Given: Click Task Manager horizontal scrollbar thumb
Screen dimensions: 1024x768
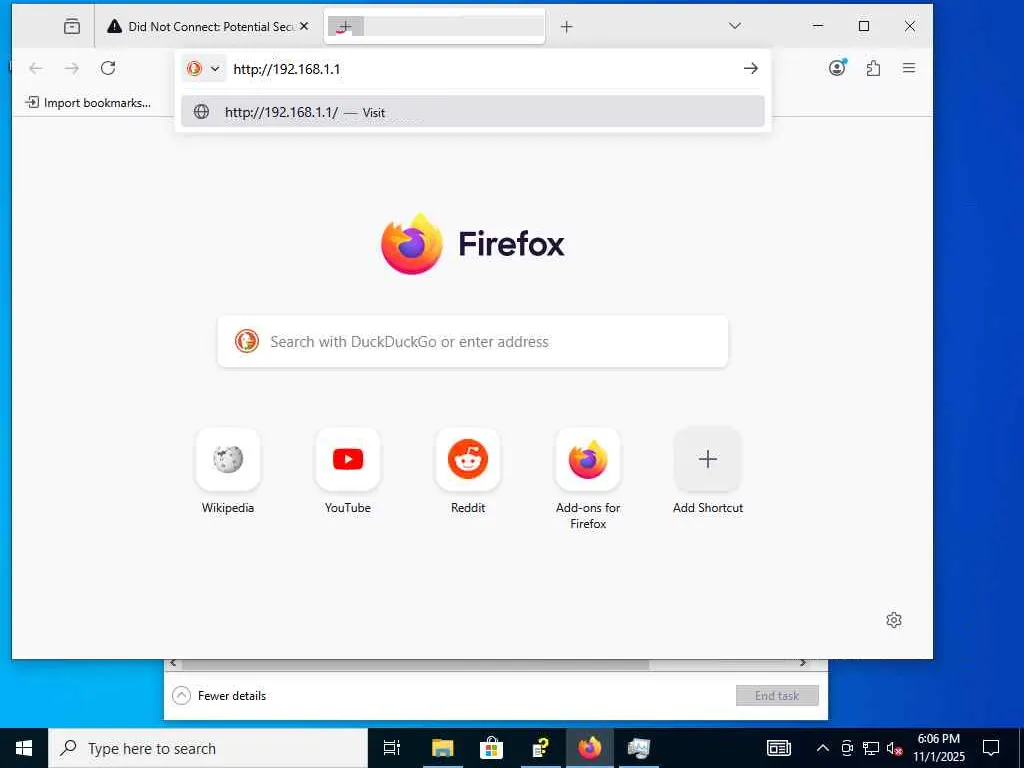Looking at the screenshot, I should (415, 664).
